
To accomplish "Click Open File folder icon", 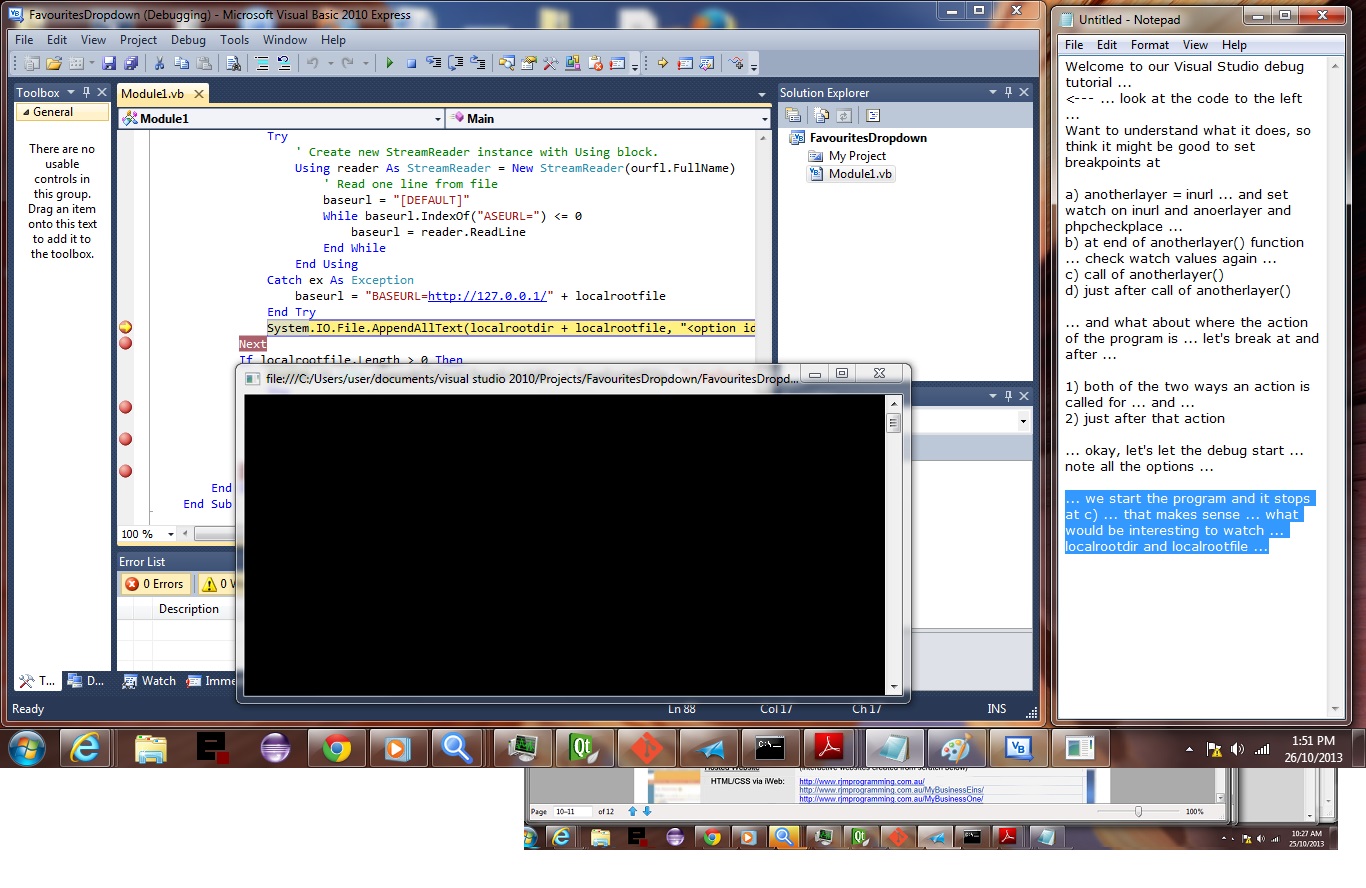I will point(53,63).
